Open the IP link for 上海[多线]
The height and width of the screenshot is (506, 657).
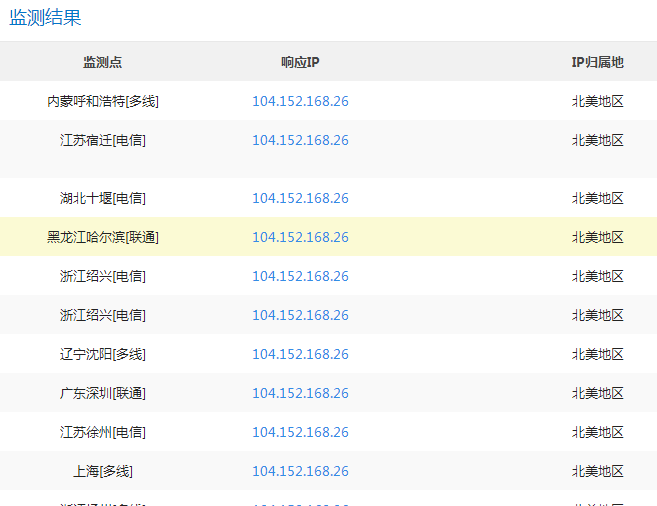pos(300,471)
